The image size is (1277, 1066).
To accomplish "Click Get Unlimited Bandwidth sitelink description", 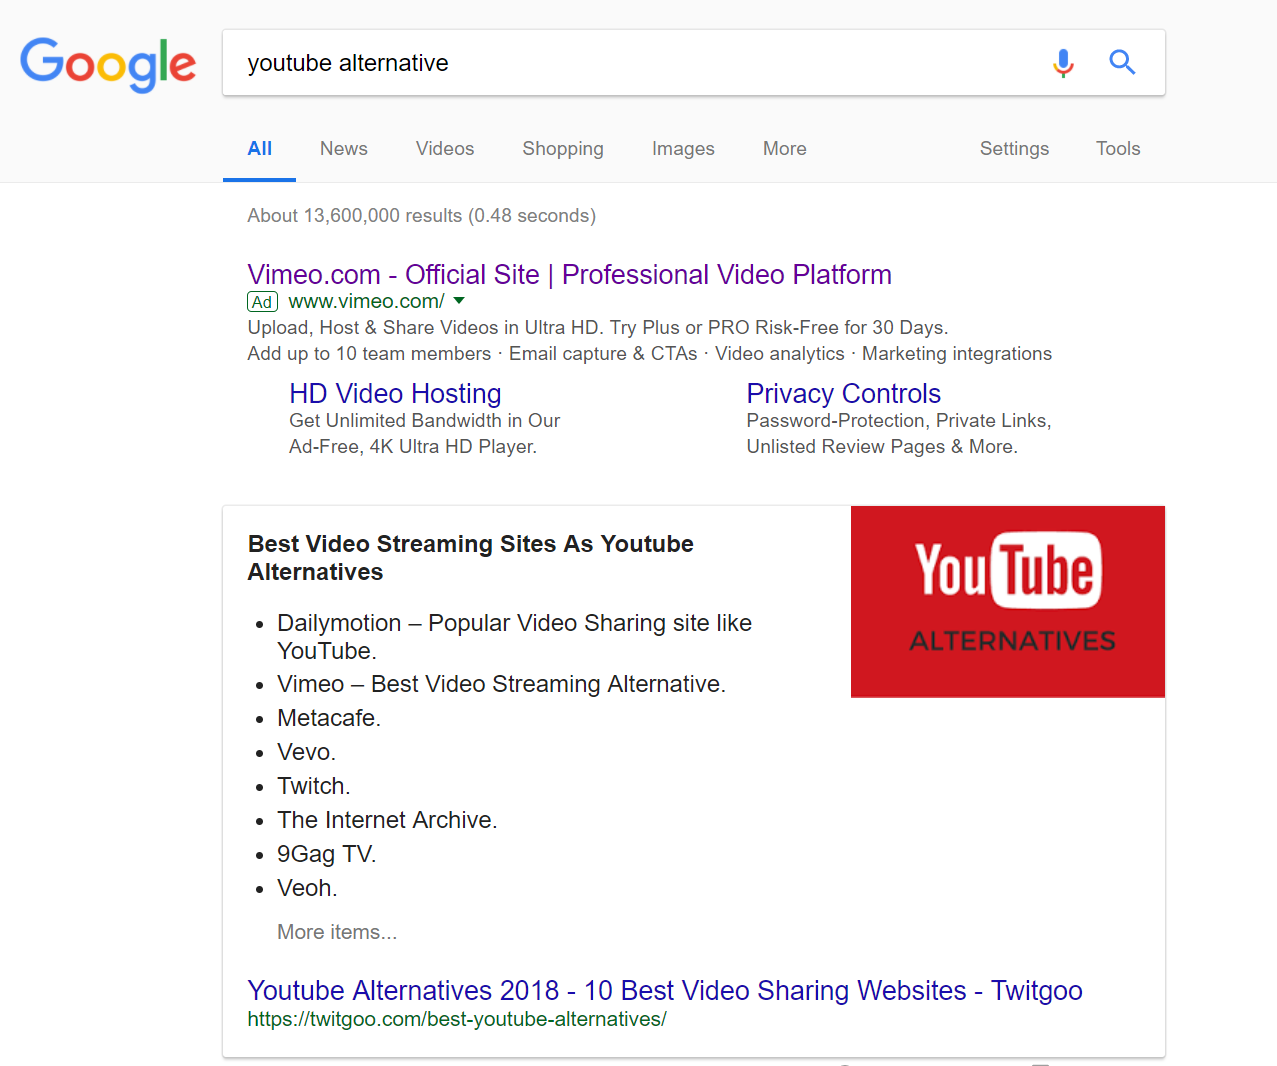I will [x=424, y=434].
